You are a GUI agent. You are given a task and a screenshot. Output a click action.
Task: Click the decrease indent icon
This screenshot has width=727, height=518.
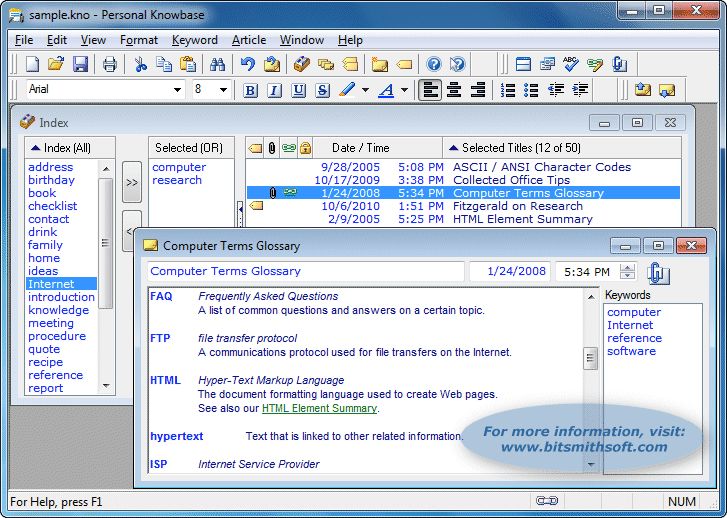pos(556,90)
